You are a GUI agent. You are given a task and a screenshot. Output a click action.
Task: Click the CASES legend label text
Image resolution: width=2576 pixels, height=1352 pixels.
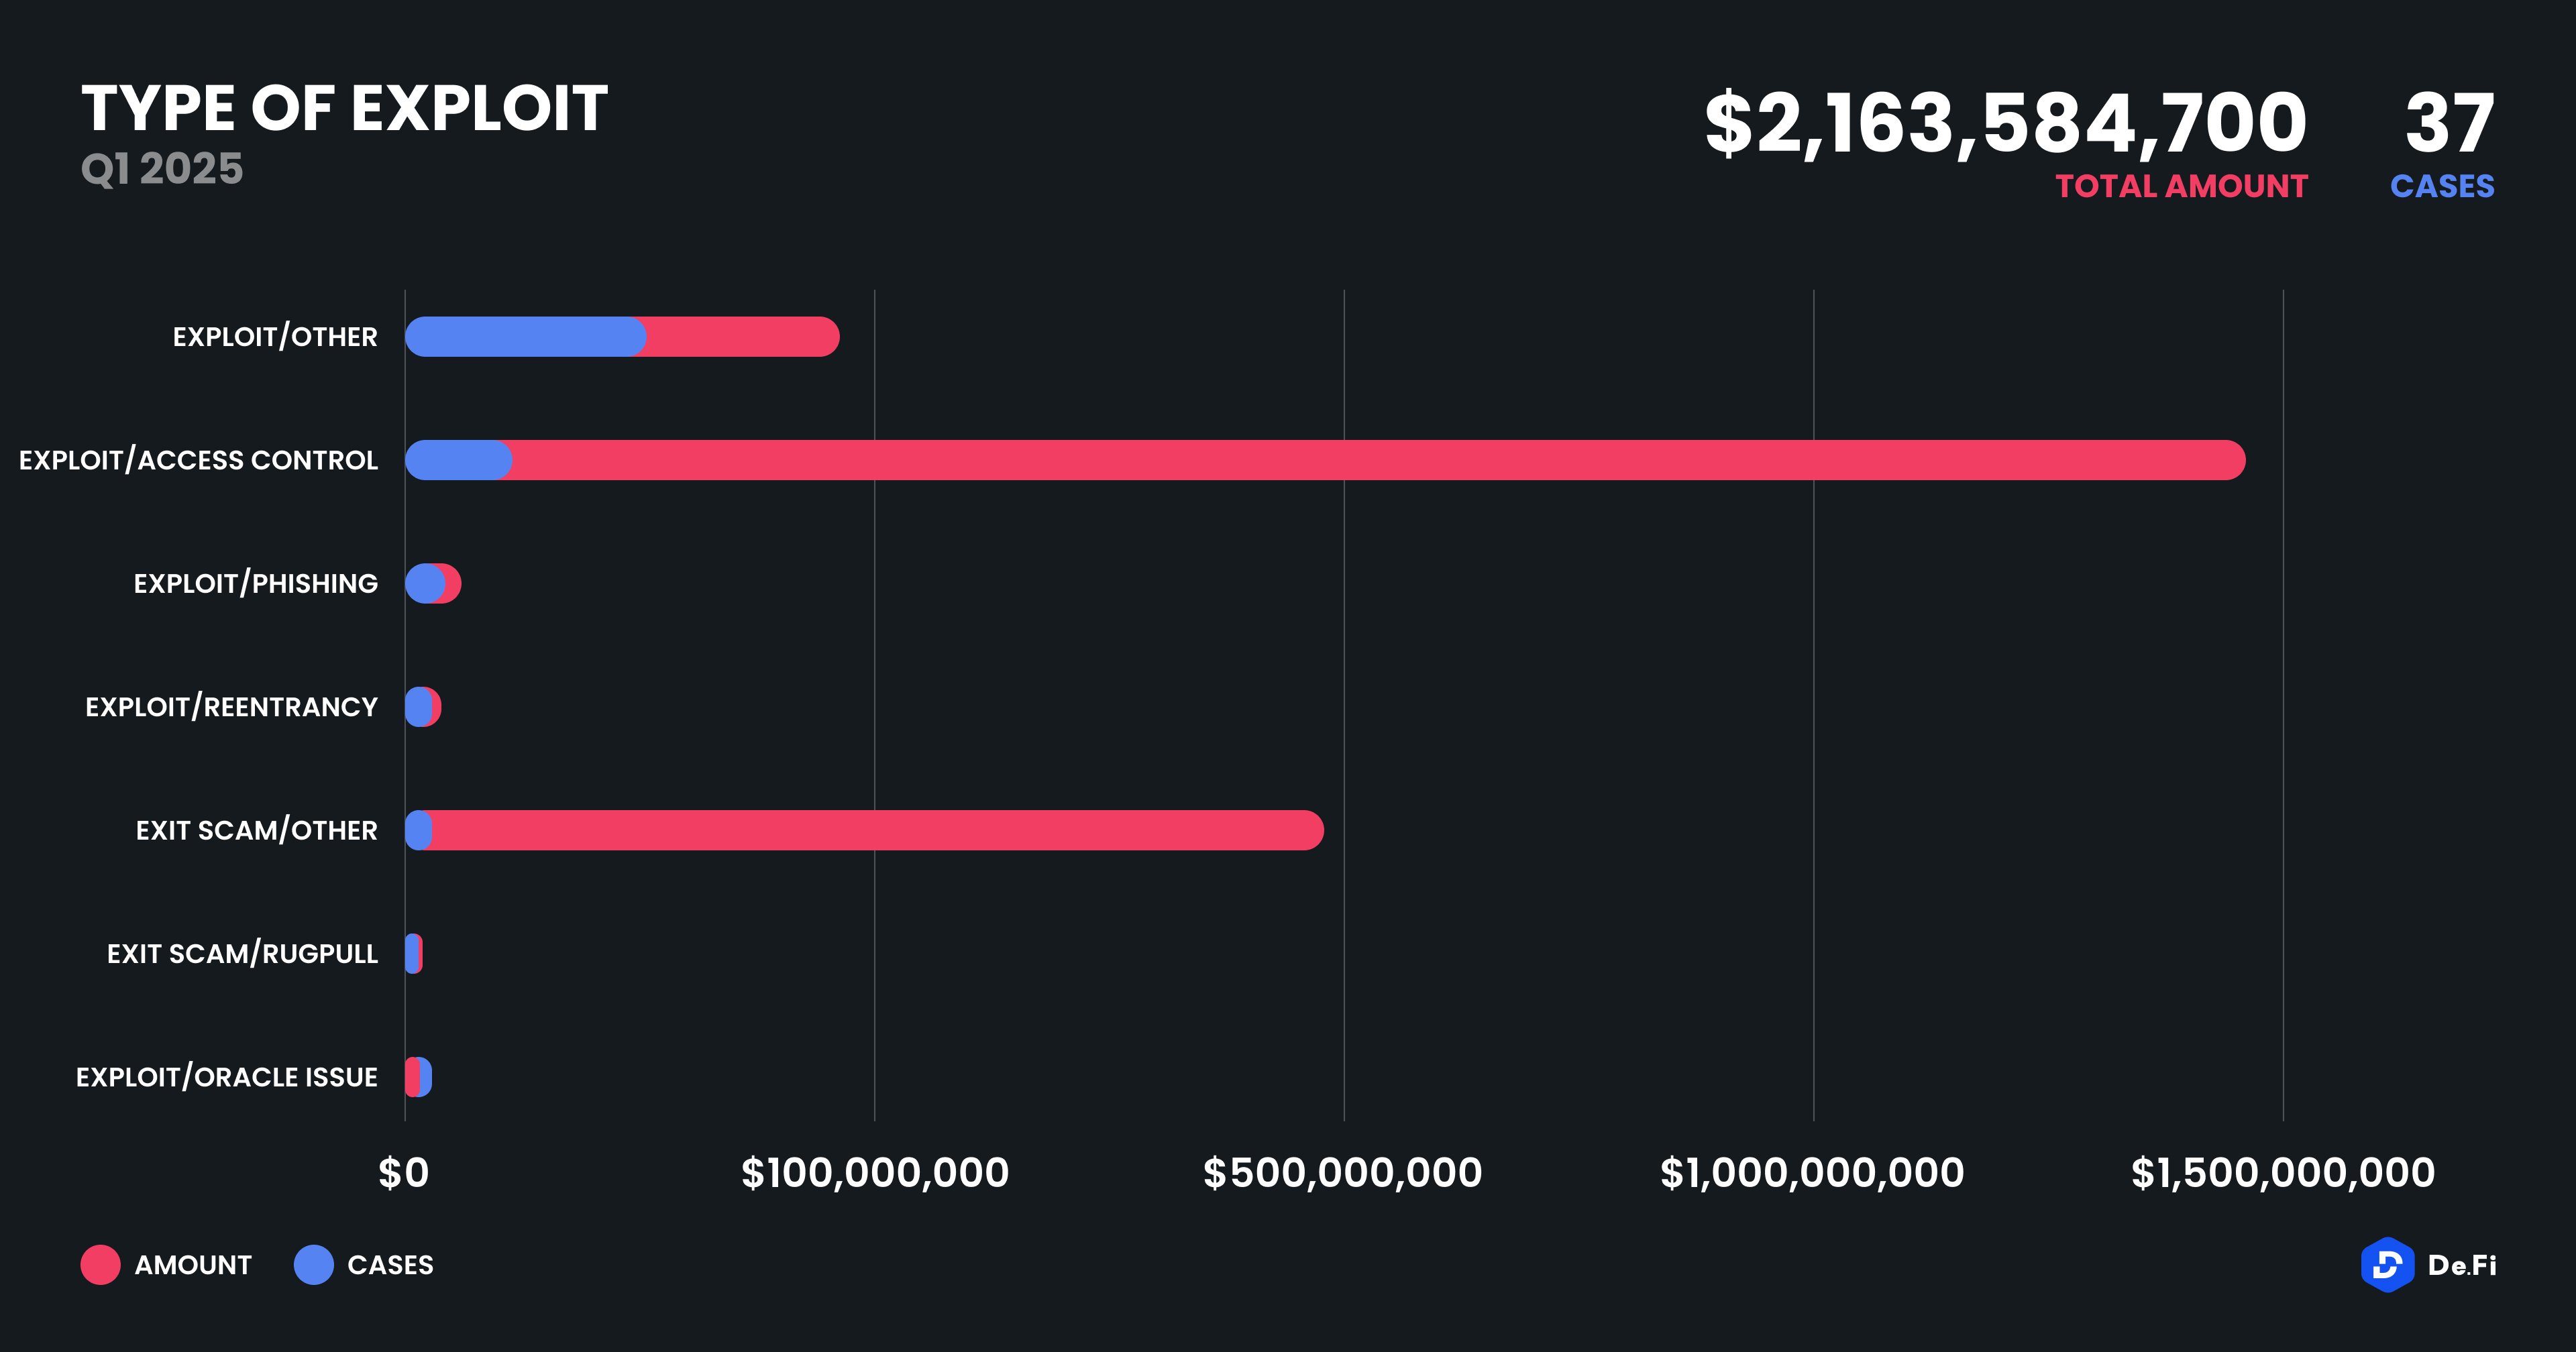[x=390, y=1265]
